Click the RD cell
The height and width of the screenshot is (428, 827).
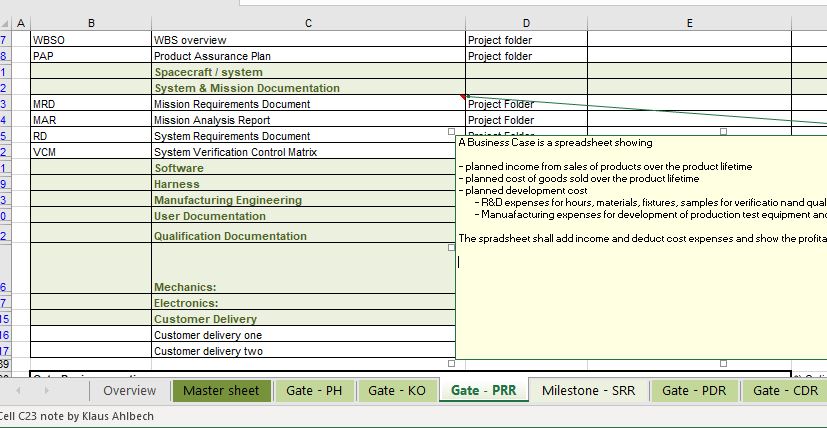coord(91,136)
